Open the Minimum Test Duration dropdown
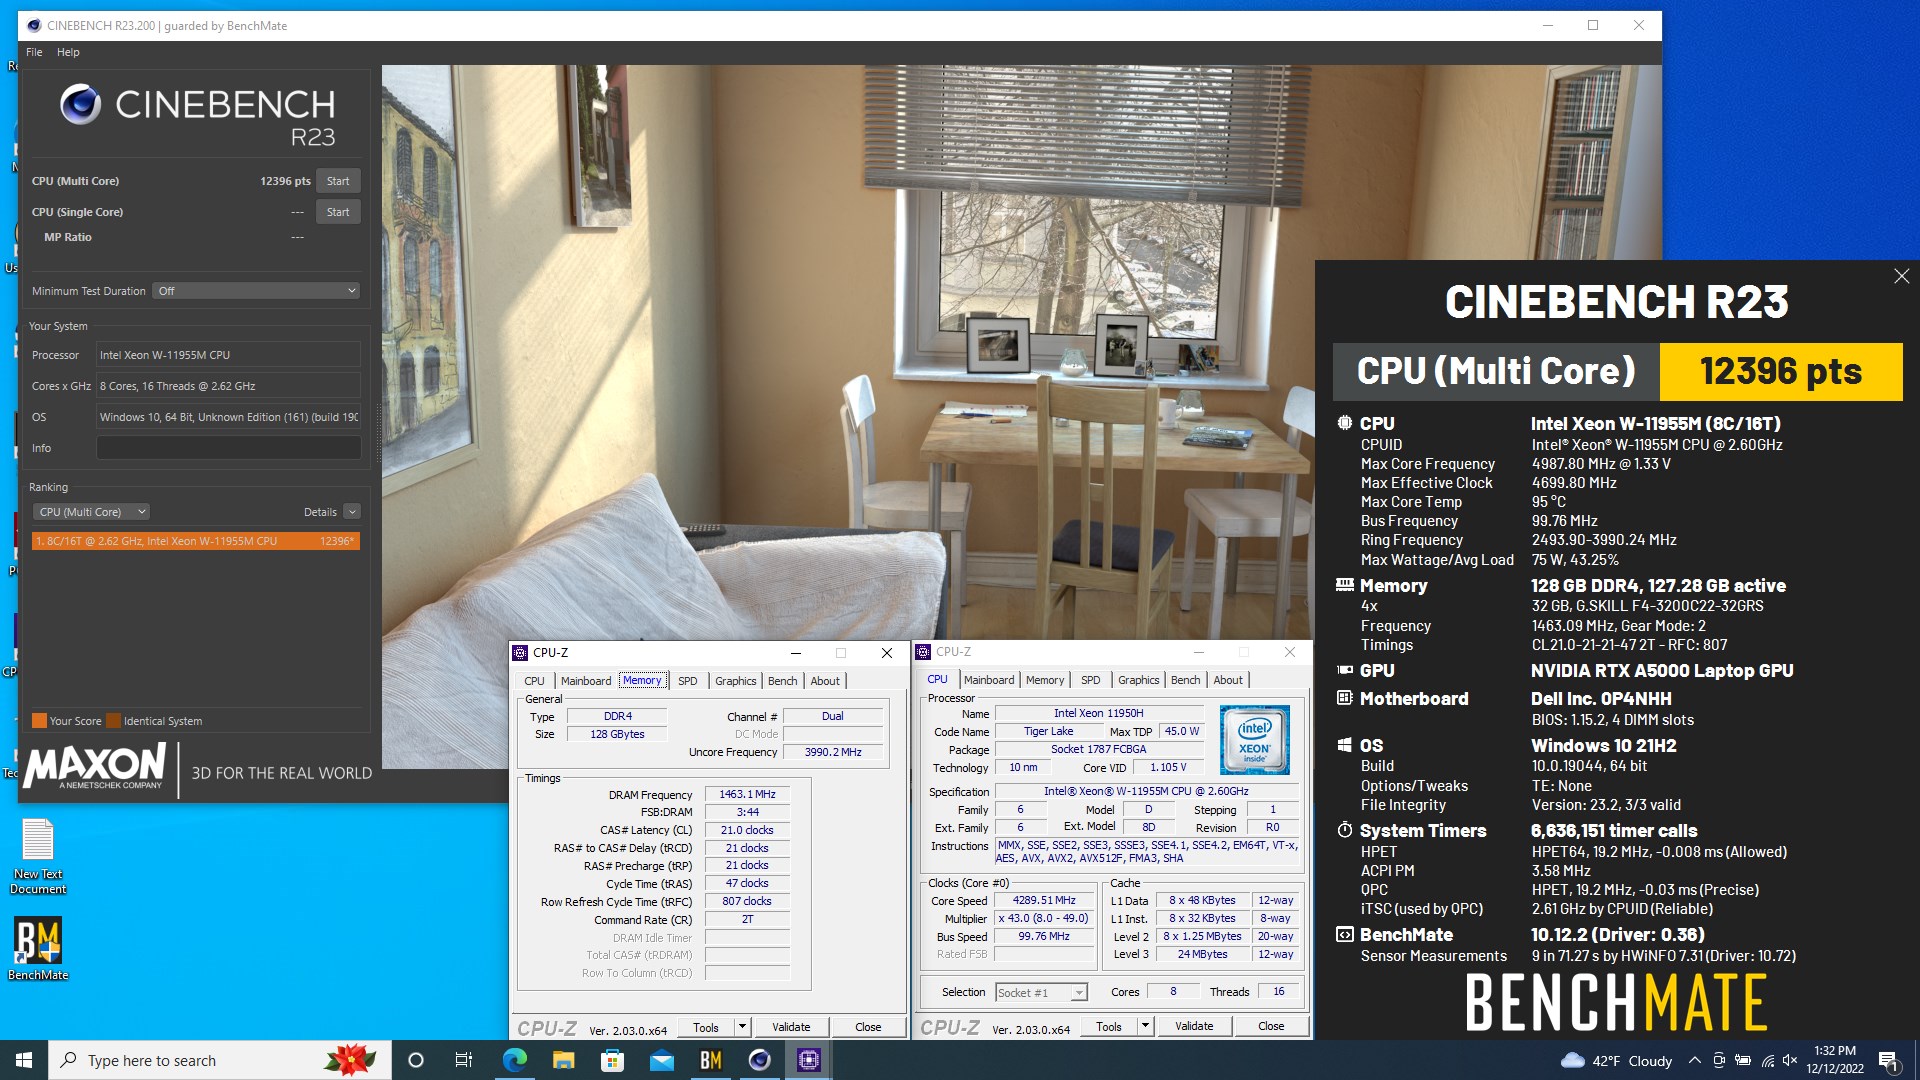This screenshot has height=1080, width=1920. click(x=256, y=291)
